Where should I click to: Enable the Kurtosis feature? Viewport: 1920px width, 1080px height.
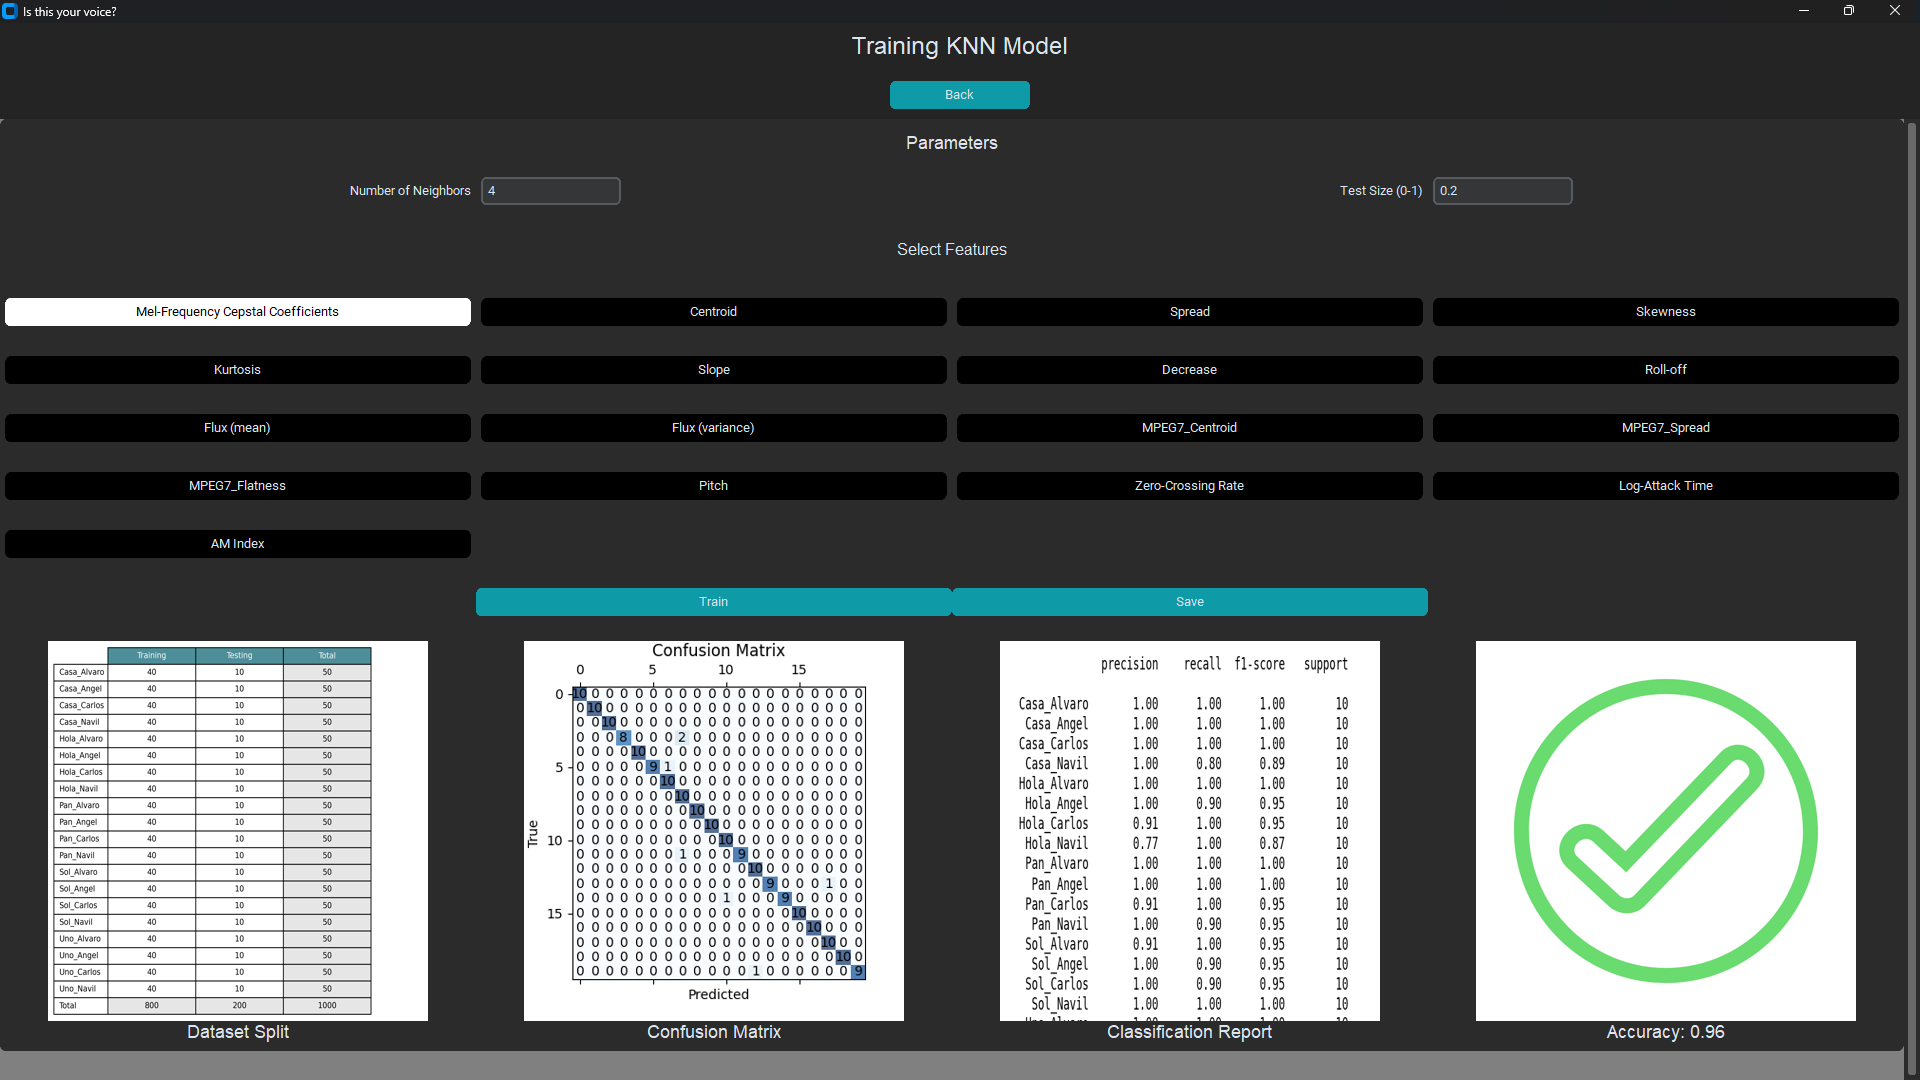coord(237,369)
